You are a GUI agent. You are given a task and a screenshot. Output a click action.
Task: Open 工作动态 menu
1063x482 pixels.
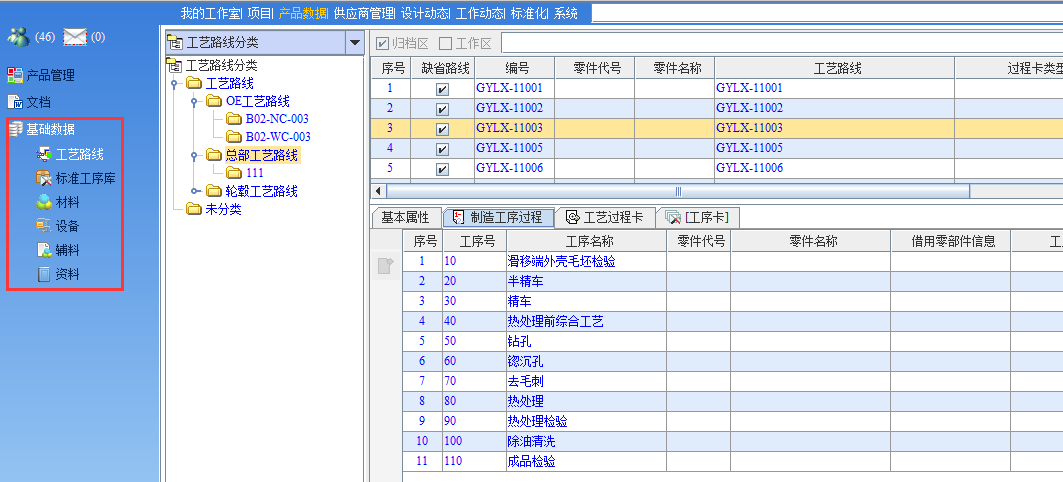tap(480, 13)
